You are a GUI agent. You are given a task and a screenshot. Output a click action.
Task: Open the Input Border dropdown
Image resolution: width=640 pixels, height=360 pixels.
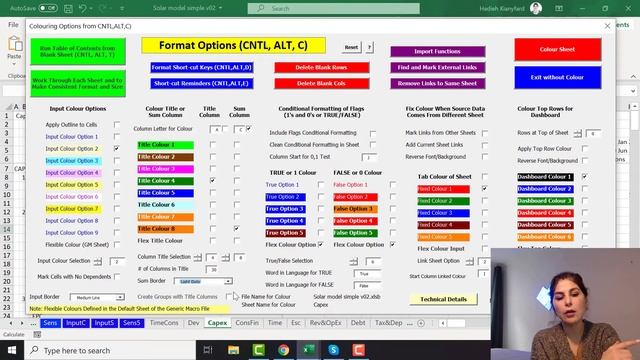tap(120, 298)
